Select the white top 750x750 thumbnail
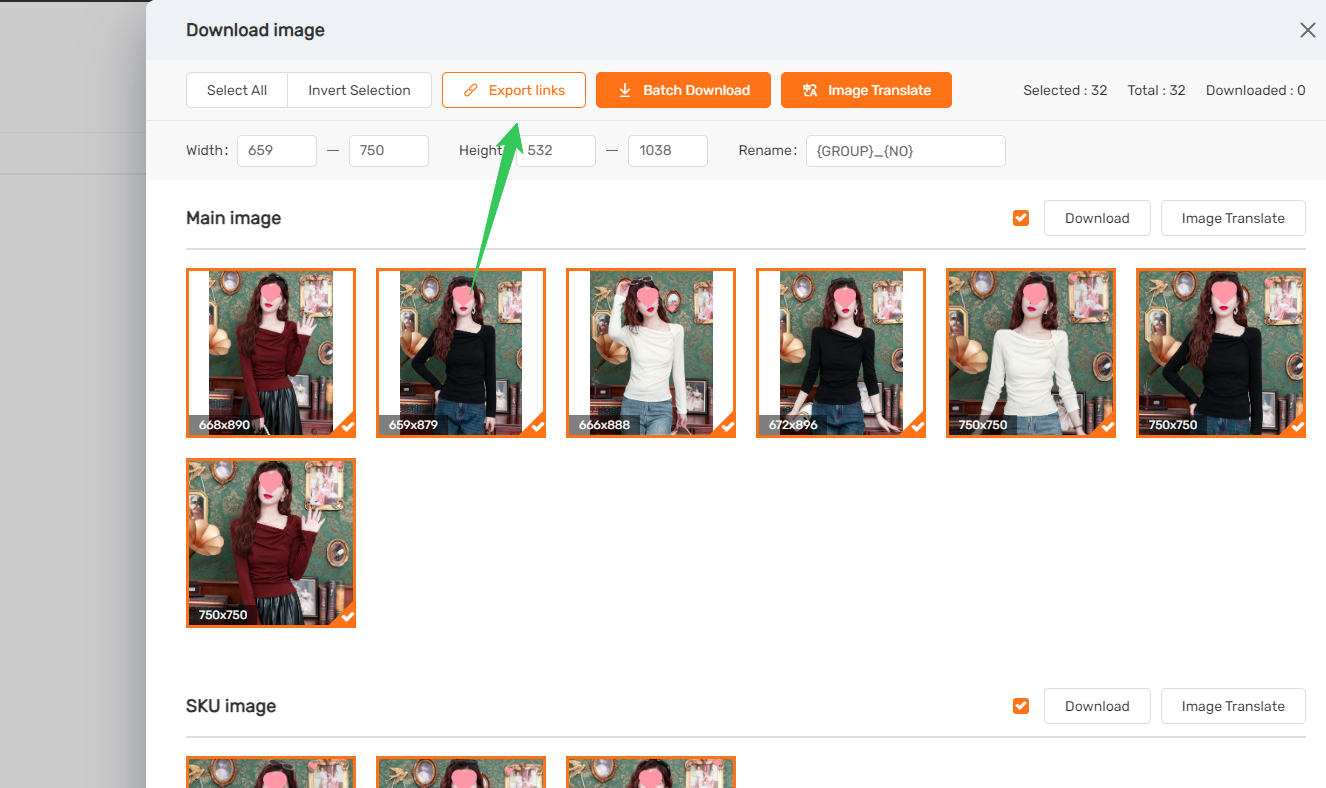Image resolution: width=1326 pixels, height=788 pixels. click(1031, 353)
